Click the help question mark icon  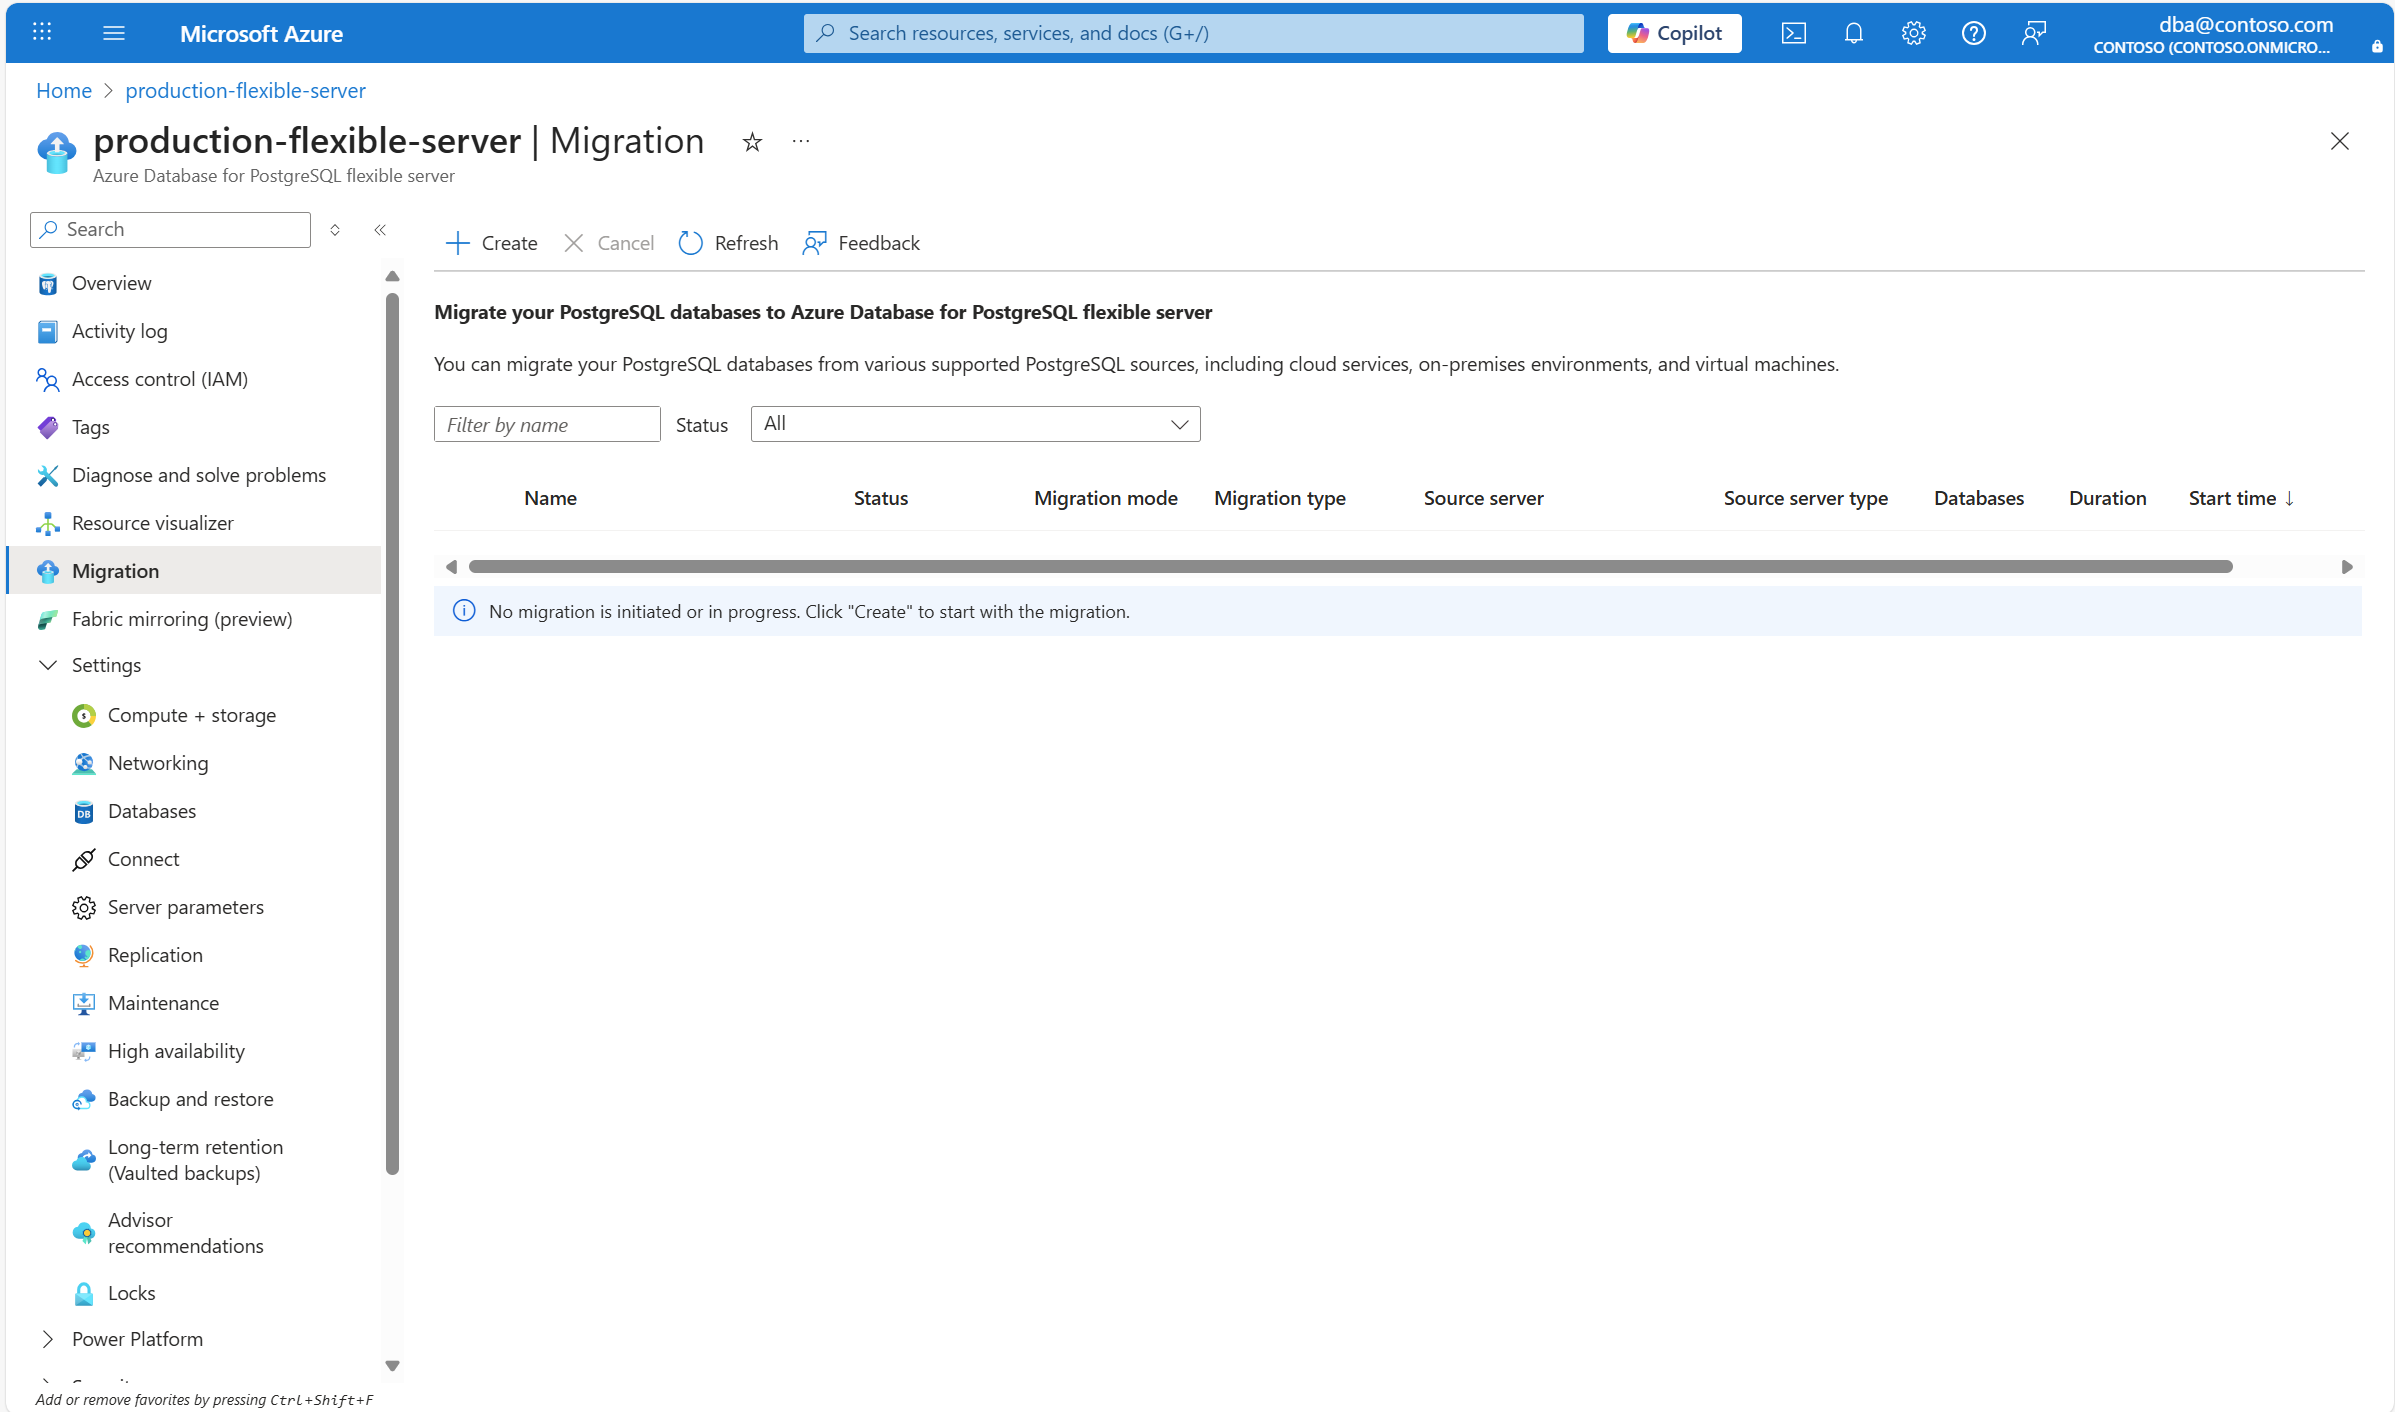pos(1973,33)
